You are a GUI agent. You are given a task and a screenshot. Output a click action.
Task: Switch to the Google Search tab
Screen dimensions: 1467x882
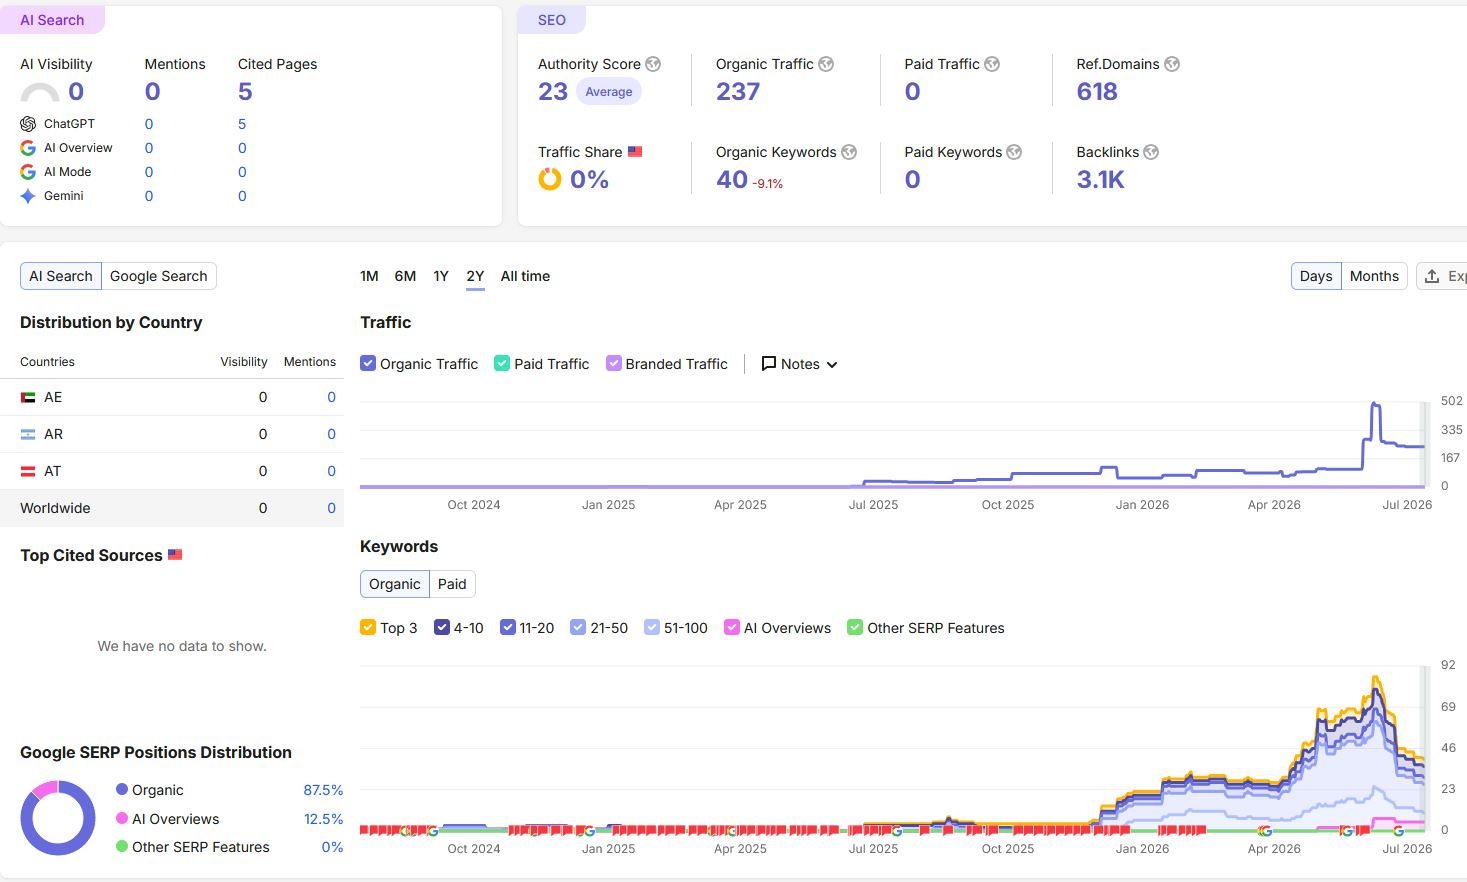(159, 276)
